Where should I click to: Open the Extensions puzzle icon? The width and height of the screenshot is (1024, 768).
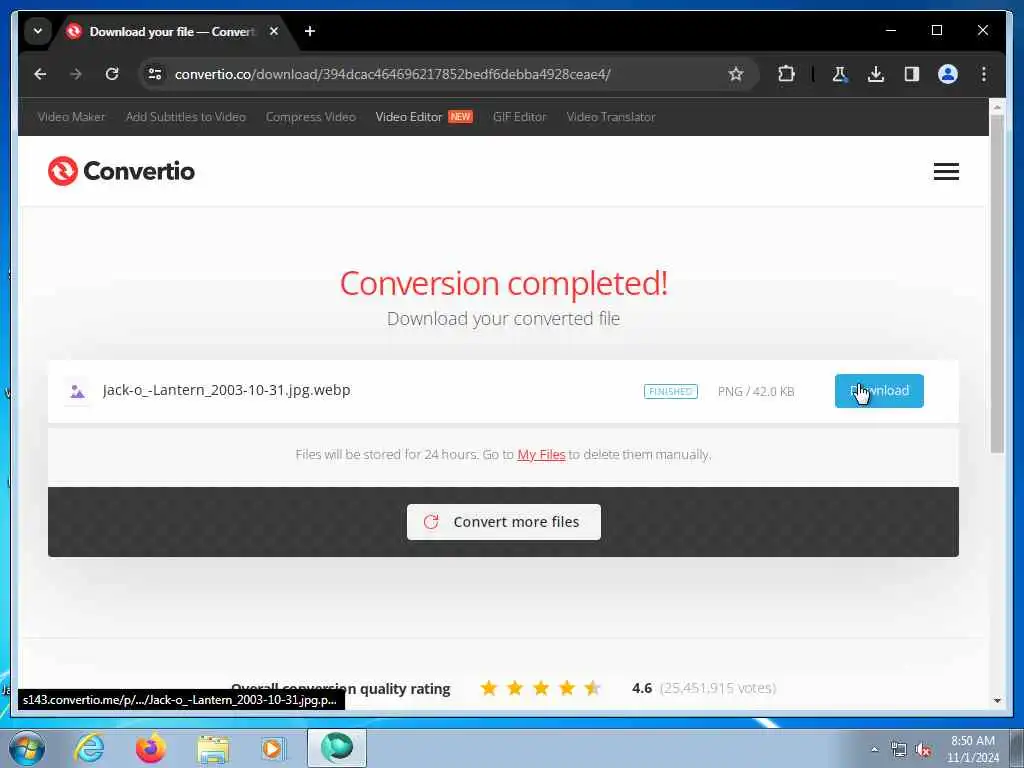786,74
